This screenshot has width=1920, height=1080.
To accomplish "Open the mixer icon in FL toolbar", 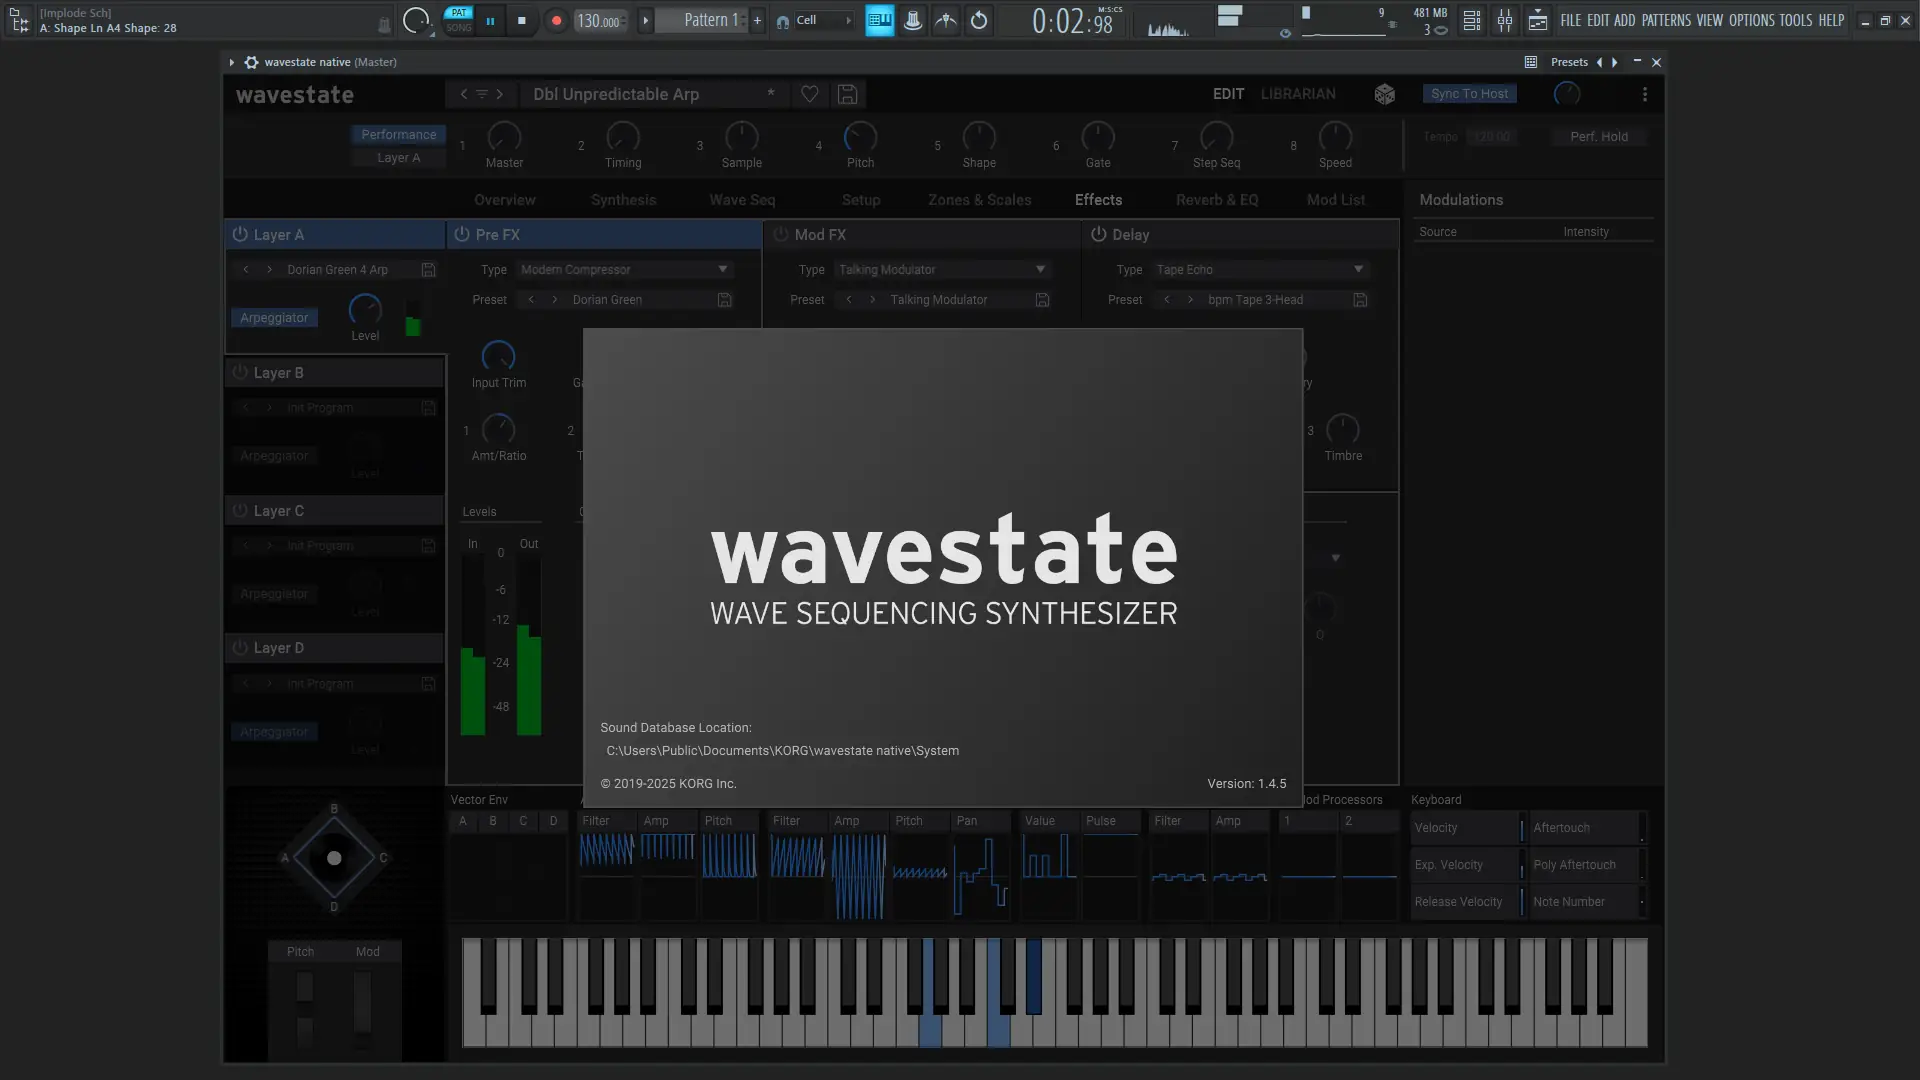I will point(1505,20).
